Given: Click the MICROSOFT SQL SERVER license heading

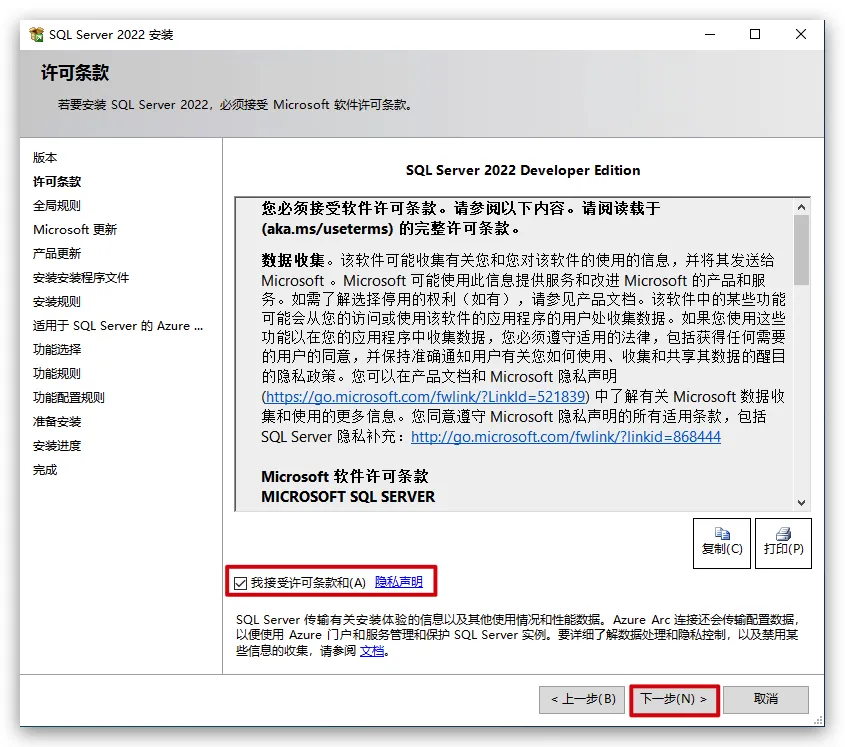Looking at the screenshot, I should (x=348, y=496).
